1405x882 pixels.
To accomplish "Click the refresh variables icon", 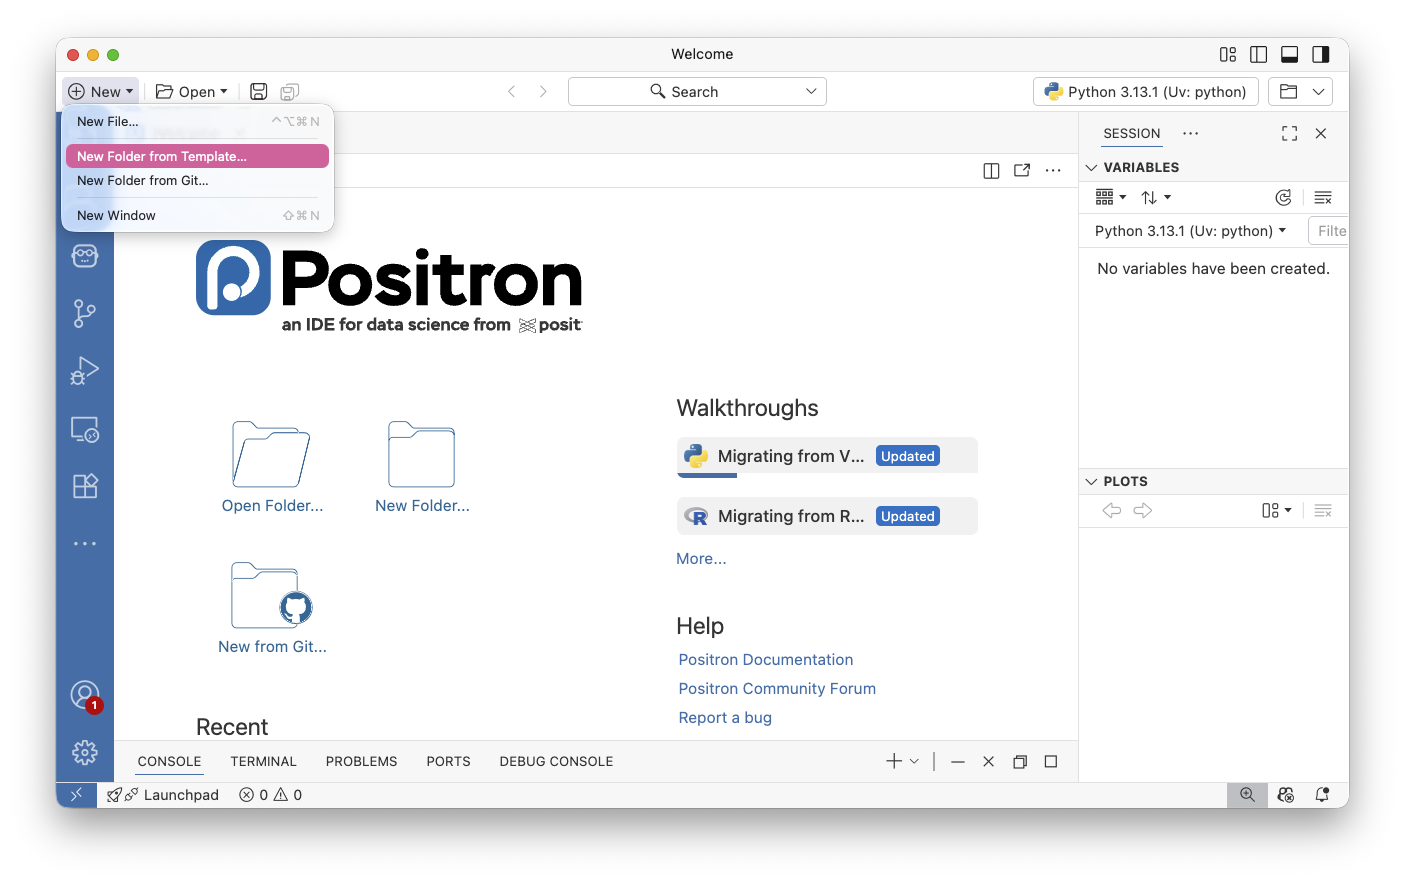I will 1283,198.
